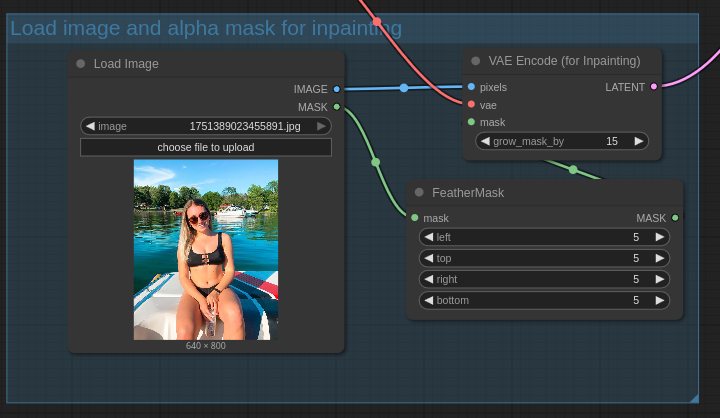This screenshot has width=720, height=418.
Task: Select the VAE Encode (for Inpainting) title
Action: [x=564, y=61]
